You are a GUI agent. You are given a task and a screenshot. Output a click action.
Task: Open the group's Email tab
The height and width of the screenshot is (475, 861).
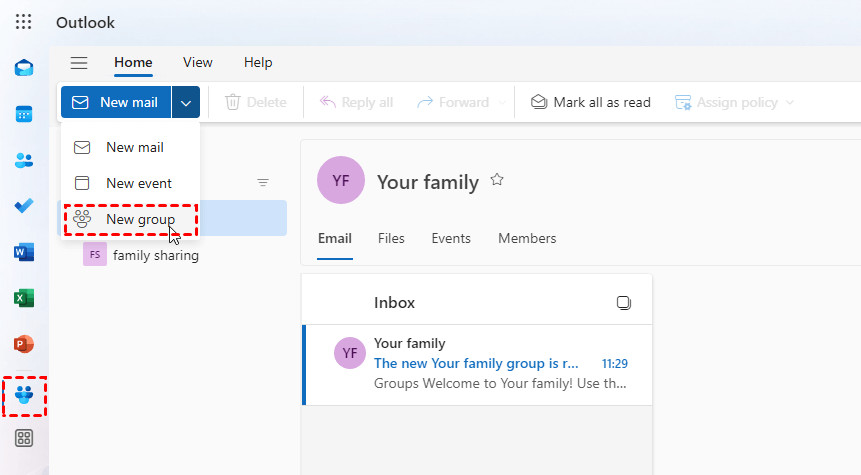(335, 238)
